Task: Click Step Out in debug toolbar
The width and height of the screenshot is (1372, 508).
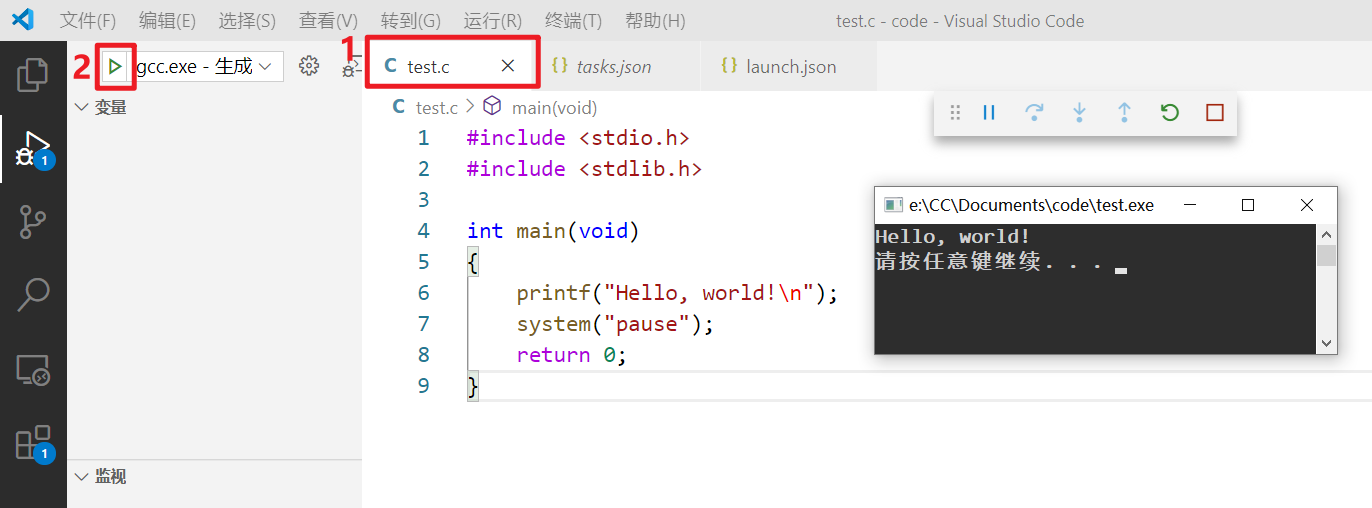Action: tap(1124, 113)
